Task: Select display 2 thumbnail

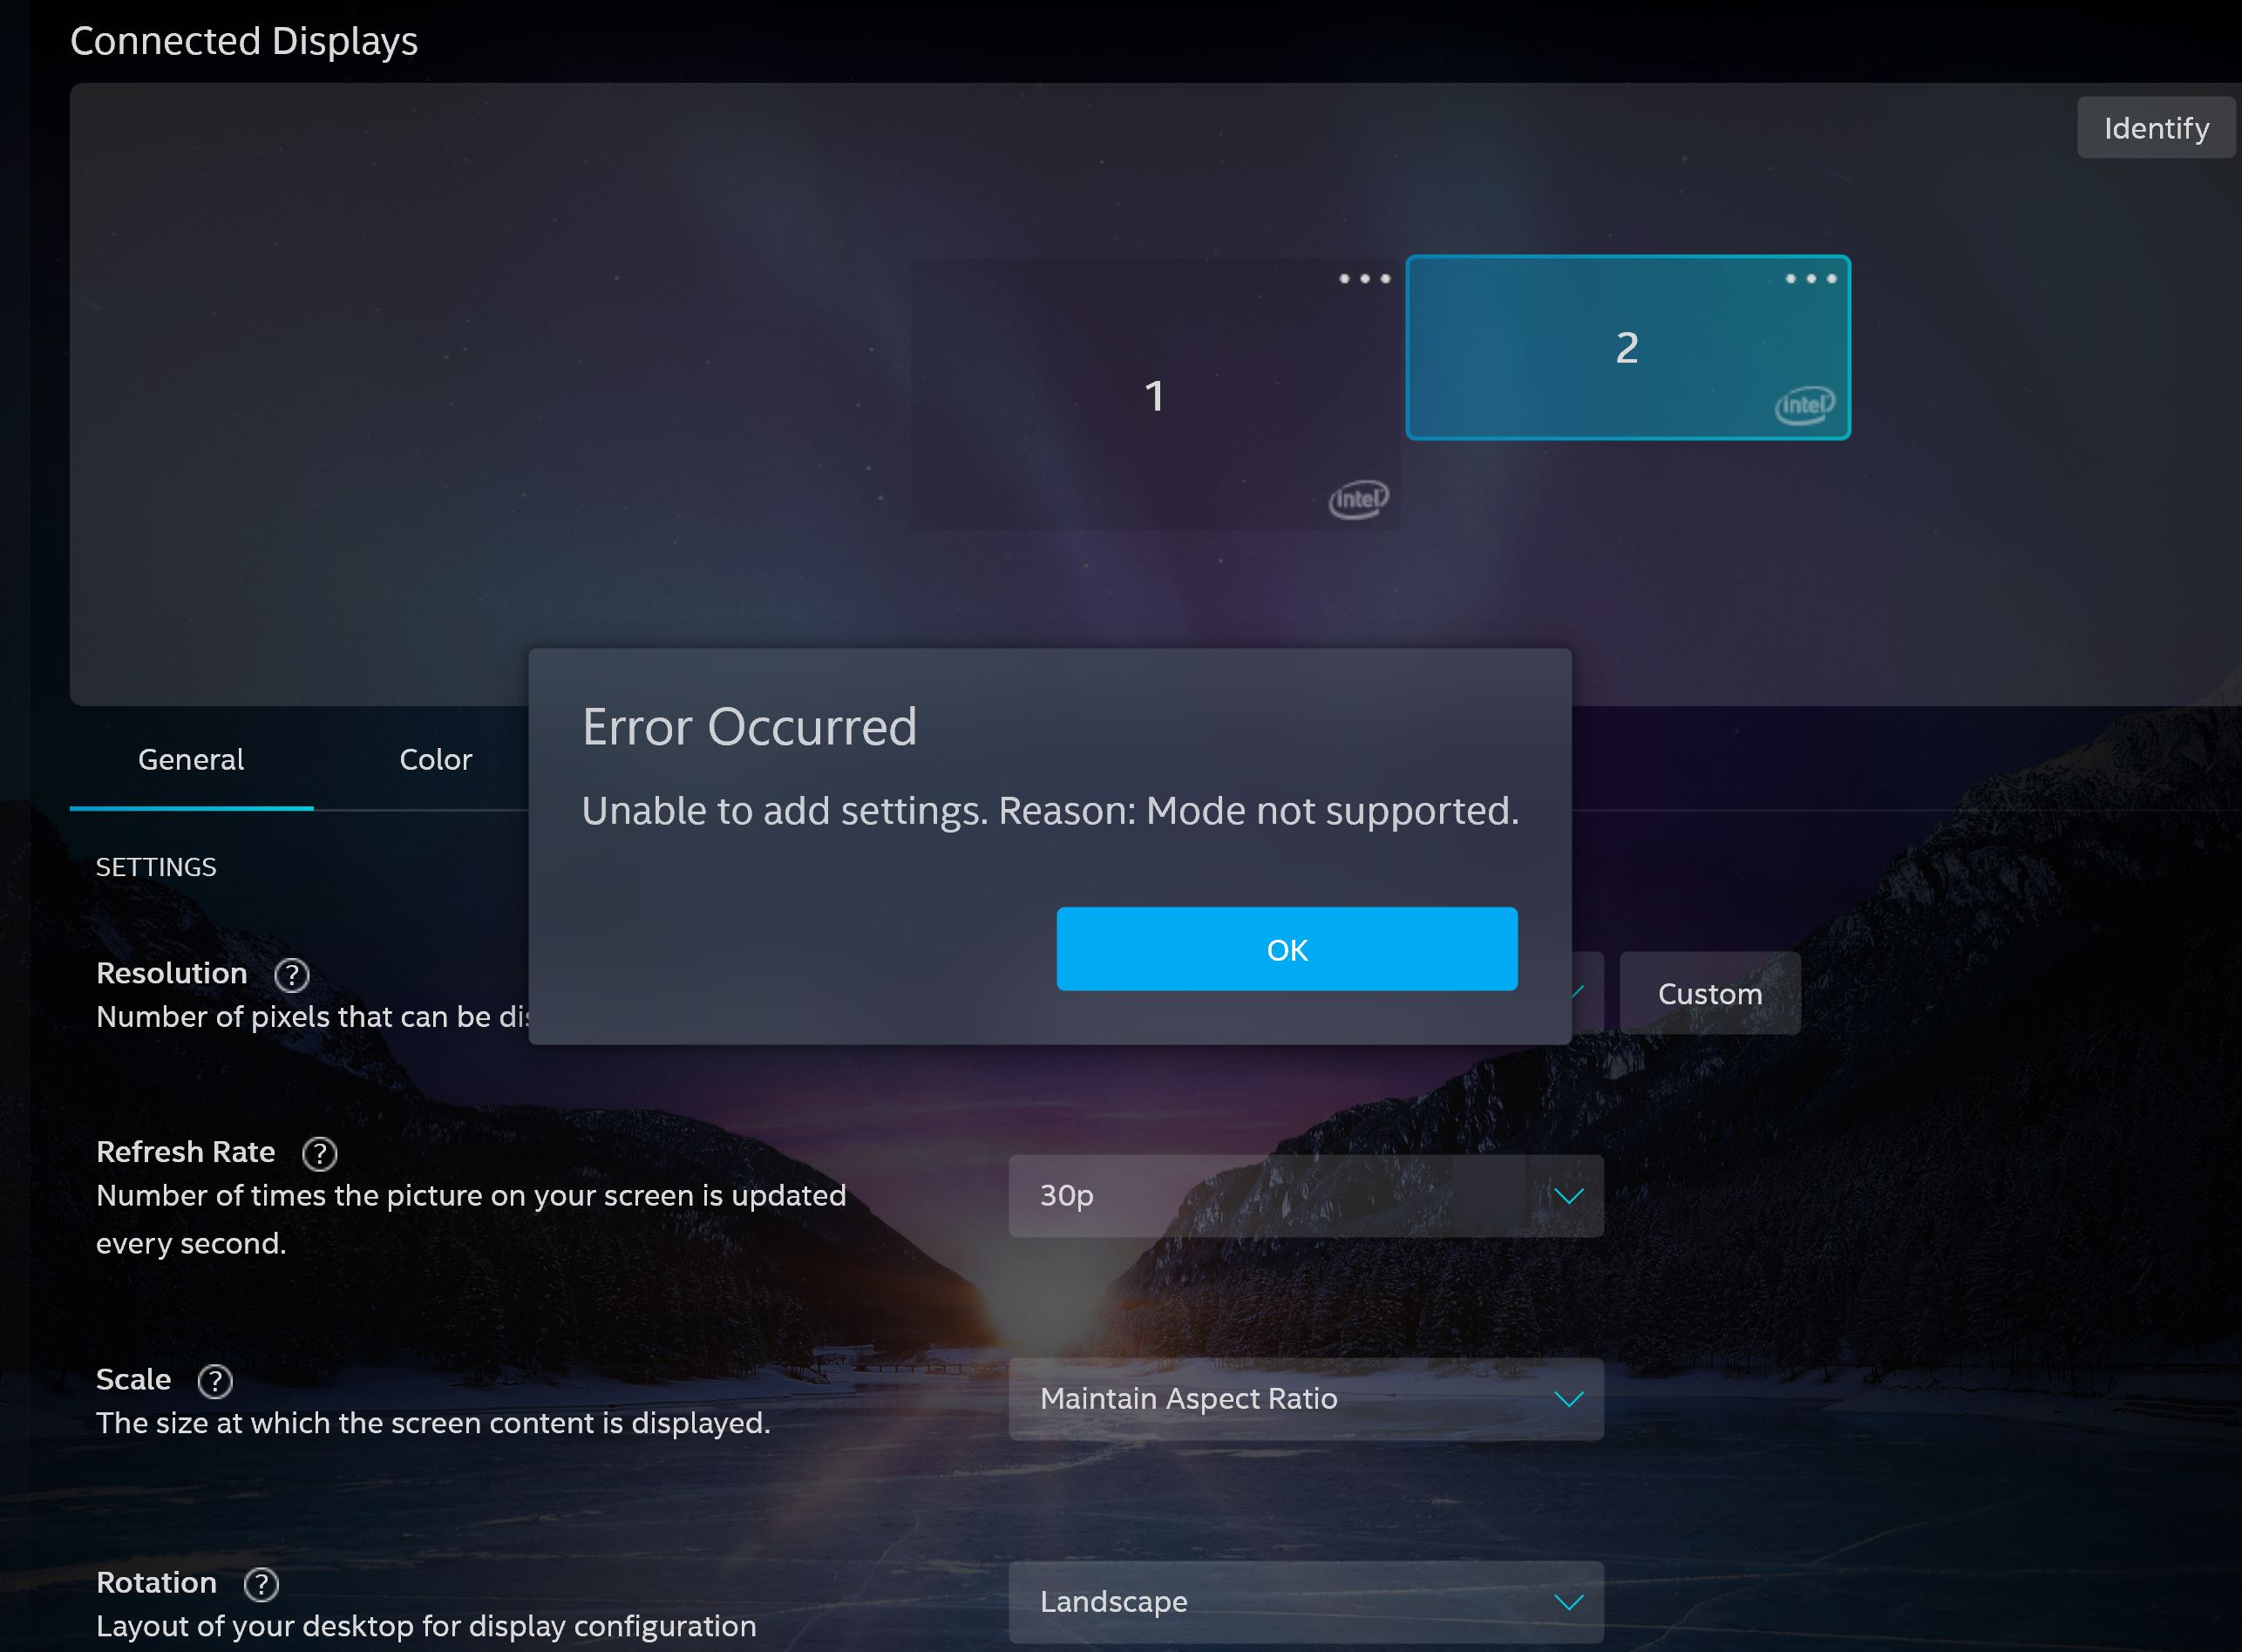Action: [1628, 348]
